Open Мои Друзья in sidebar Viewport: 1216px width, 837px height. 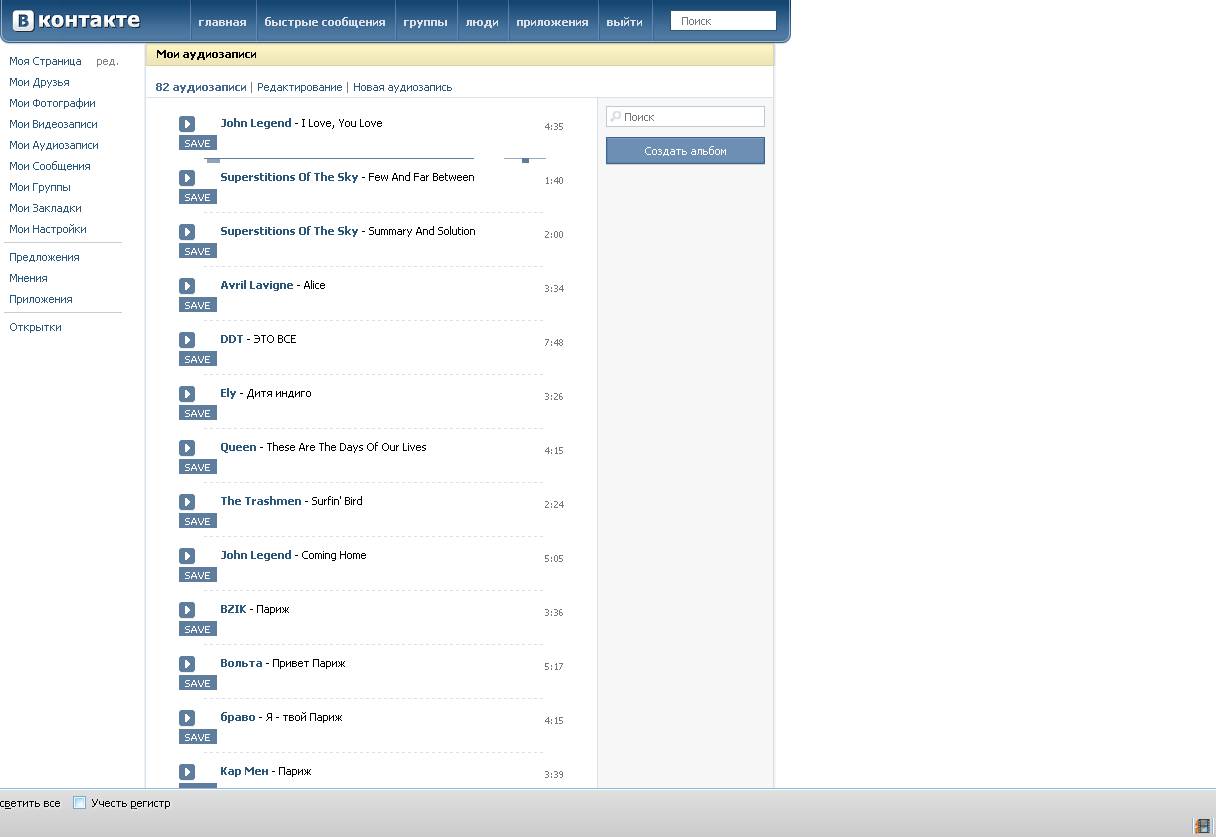point(39,82)
